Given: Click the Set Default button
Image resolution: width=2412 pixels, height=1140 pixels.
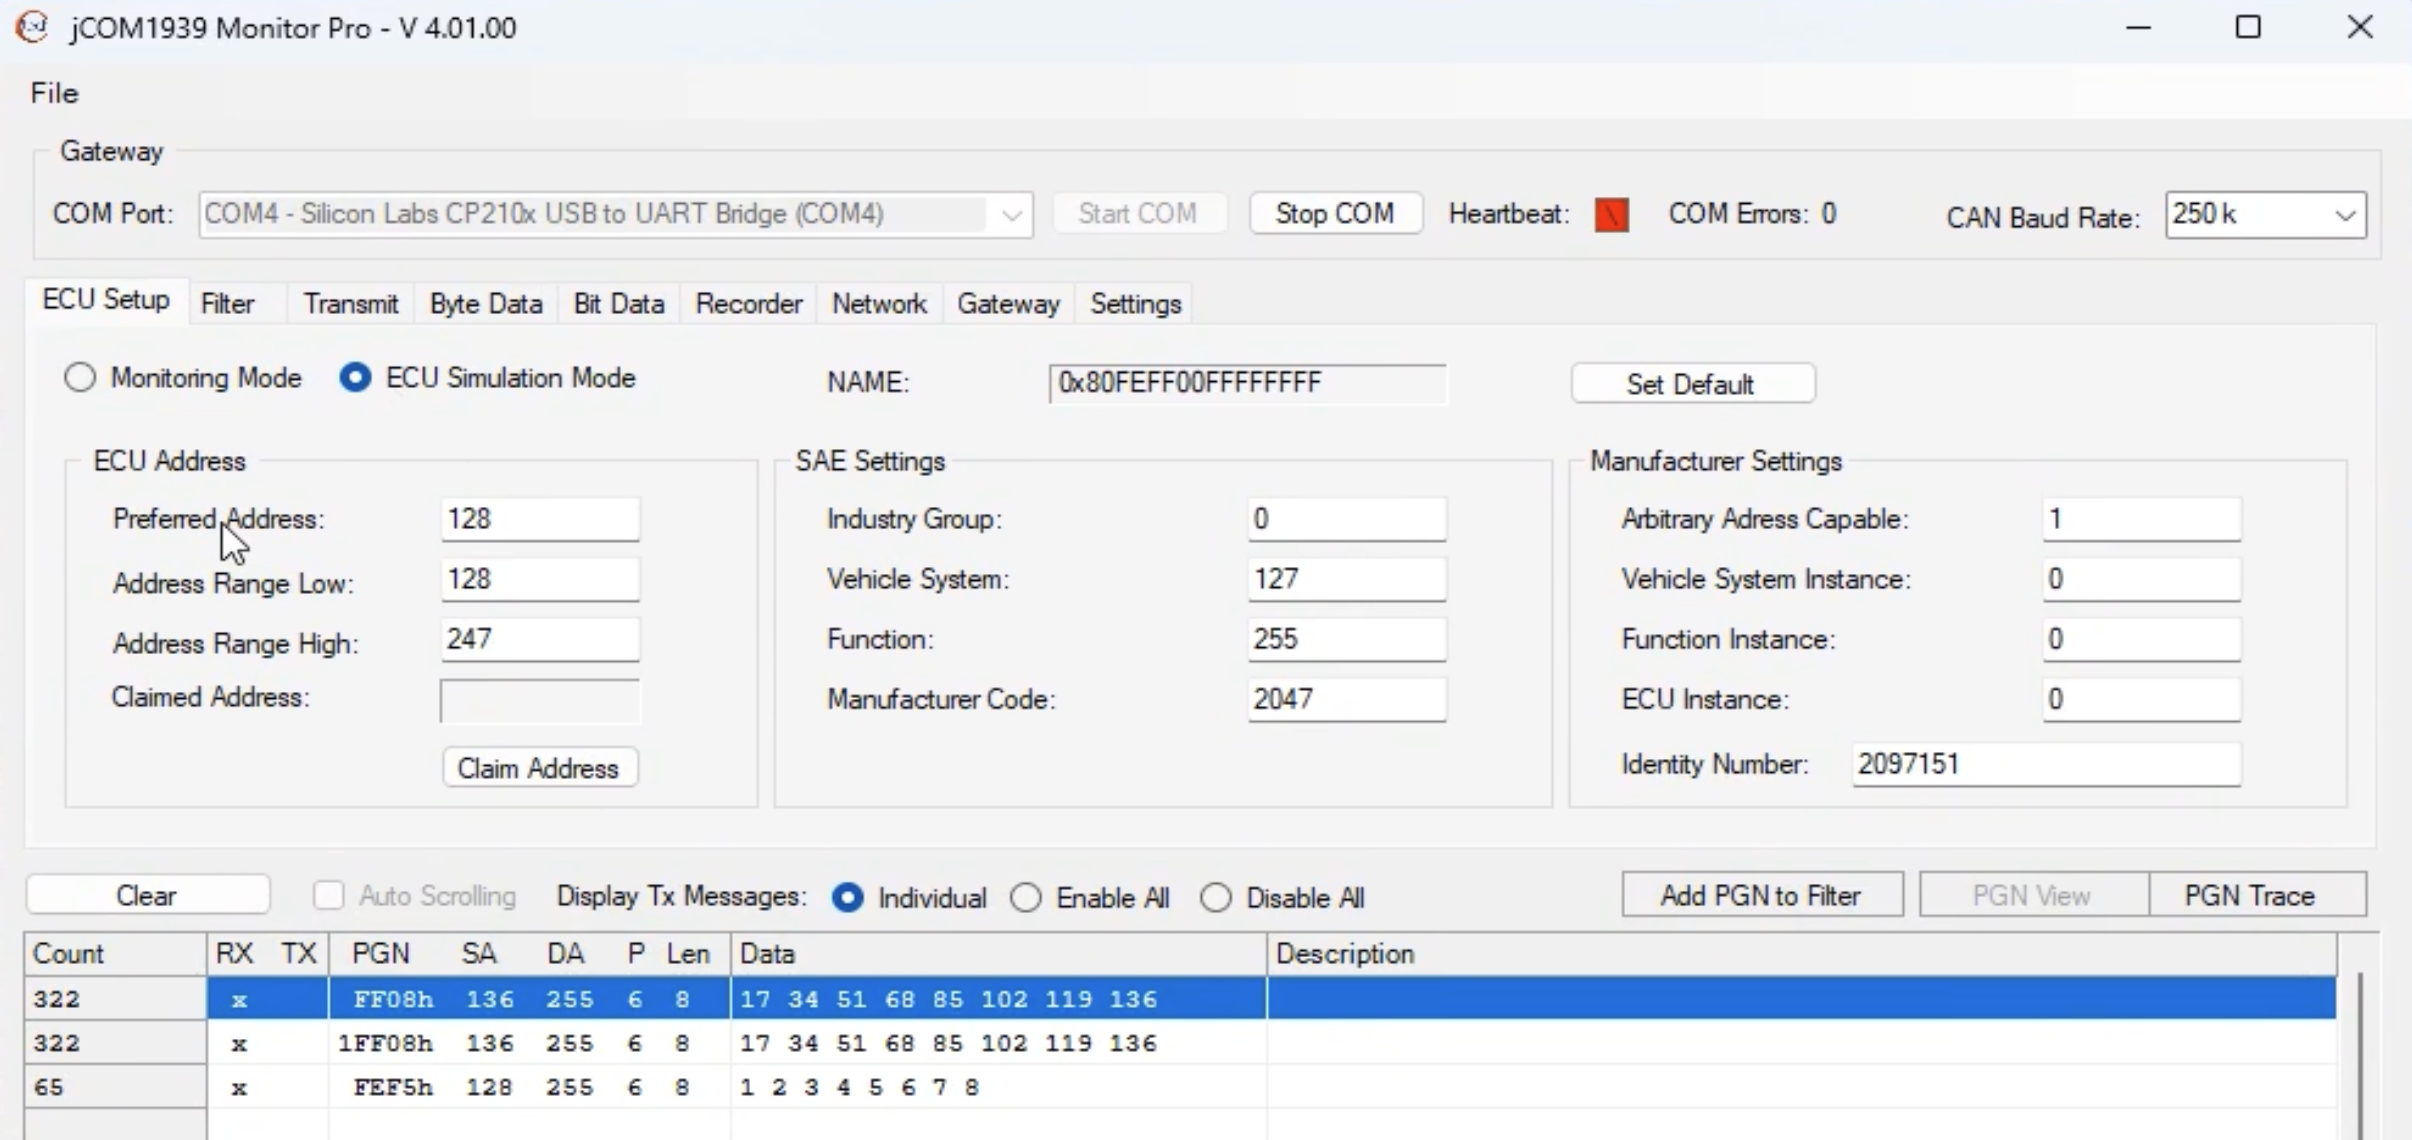Looking at the screenshot, I should [x=1692, y=384].
